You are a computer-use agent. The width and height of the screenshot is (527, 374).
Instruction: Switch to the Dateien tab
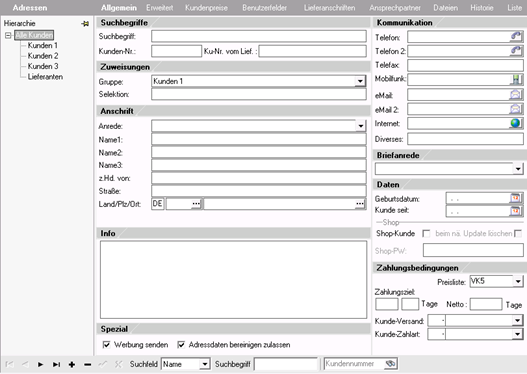[x=445, y=8]
